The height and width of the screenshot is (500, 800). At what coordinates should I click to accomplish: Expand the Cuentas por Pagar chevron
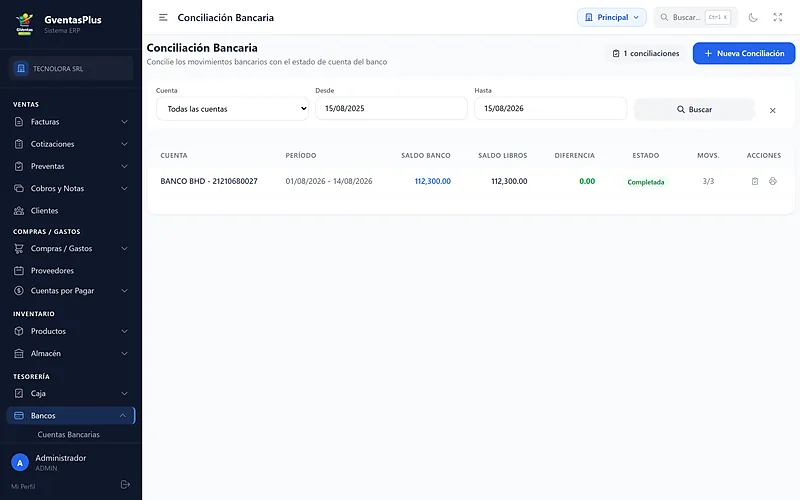[124, 291]
